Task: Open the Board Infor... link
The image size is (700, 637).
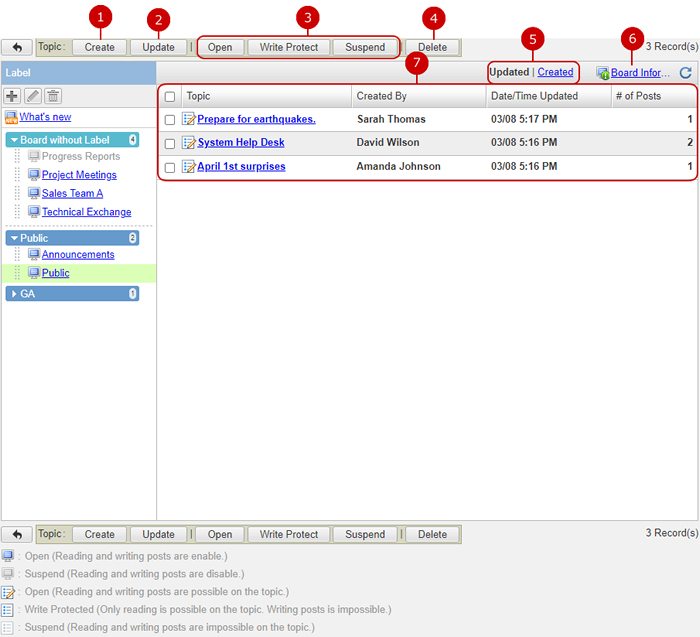Action: click(x=640, y=73)
